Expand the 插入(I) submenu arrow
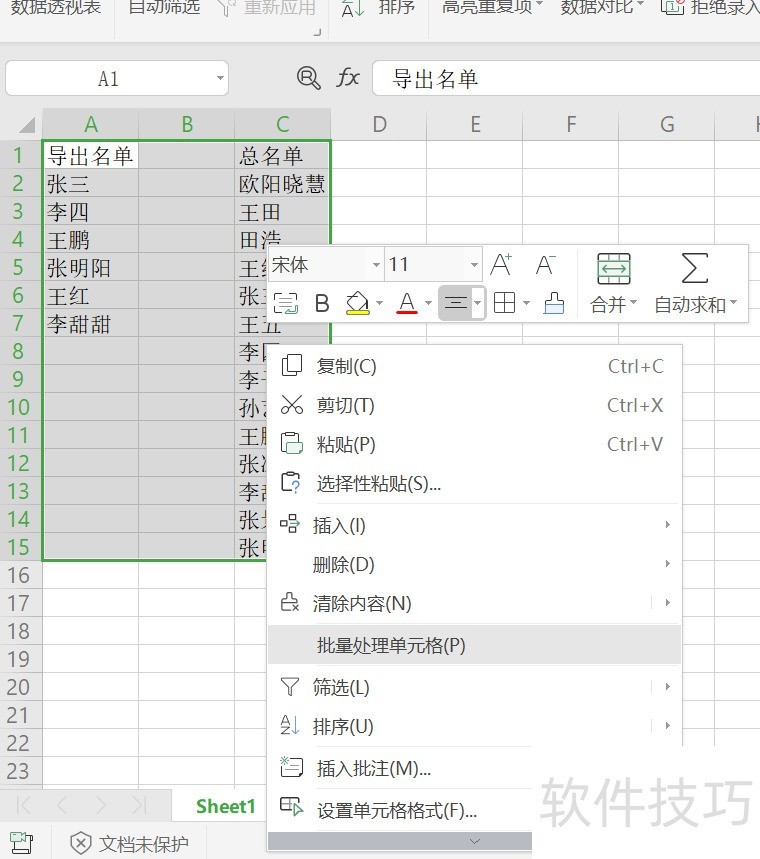The height and width of the screenshot is (859, 760). click(x=667, y=525)
